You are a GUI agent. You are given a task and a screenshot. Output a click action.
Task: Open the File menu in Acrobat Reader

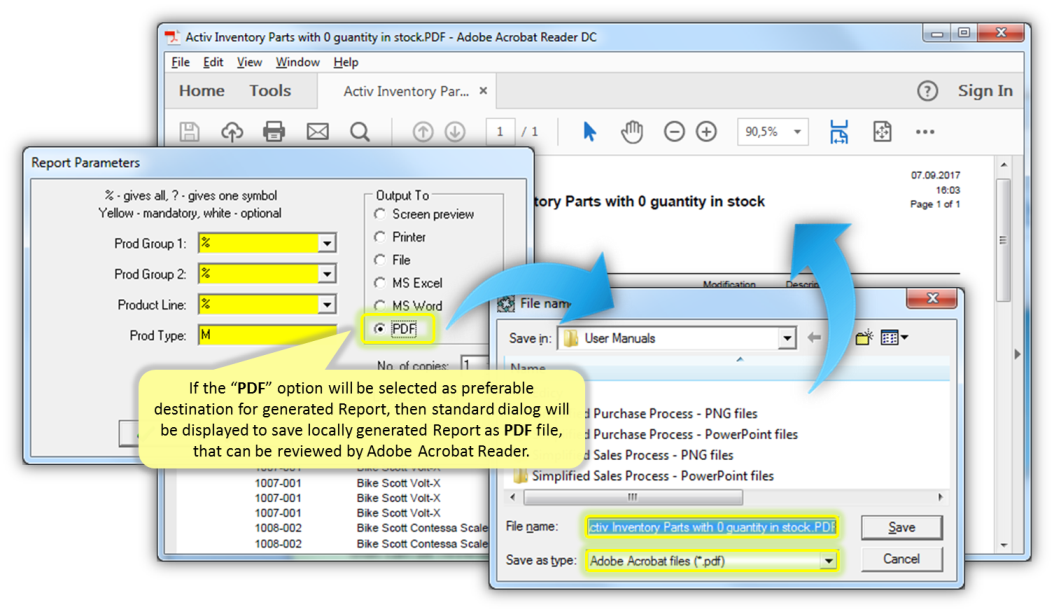pos(180,63)
